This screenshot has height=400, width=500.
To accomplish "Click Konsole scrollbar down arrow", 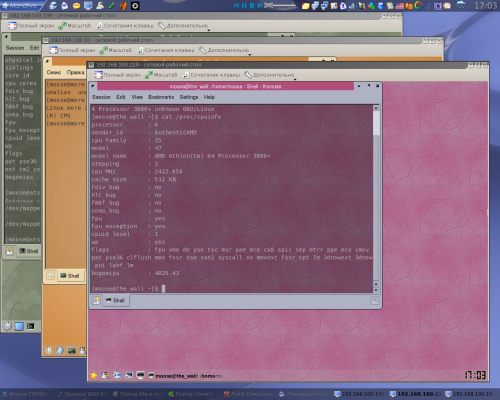I will coord(376,290).
